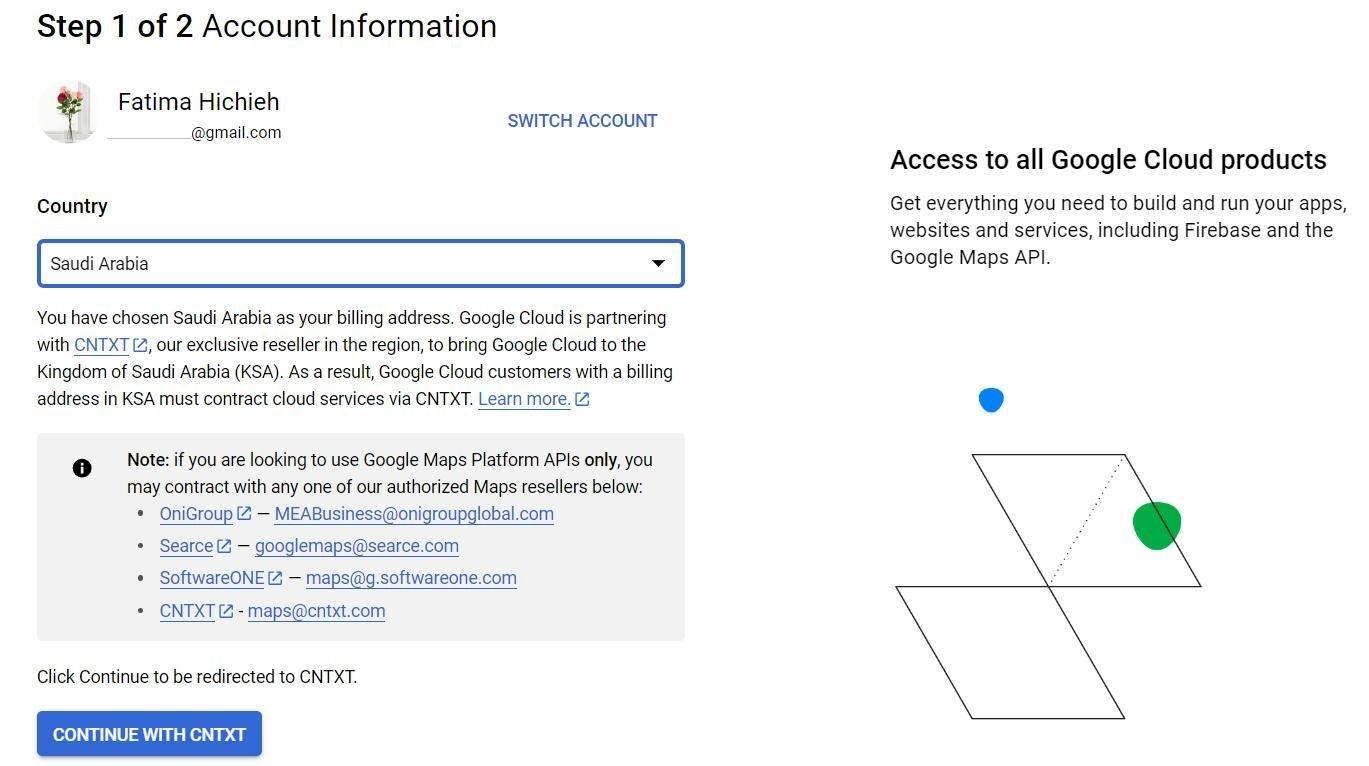Open the CNTXT reseller link in the billing paragraph
Viewport: 1369px width, 766px height.
[102, 345]
